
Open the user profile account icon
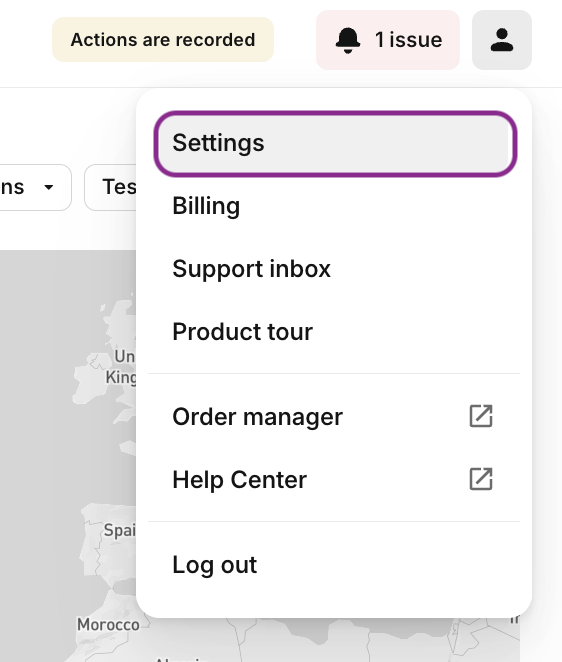(502, 40)
